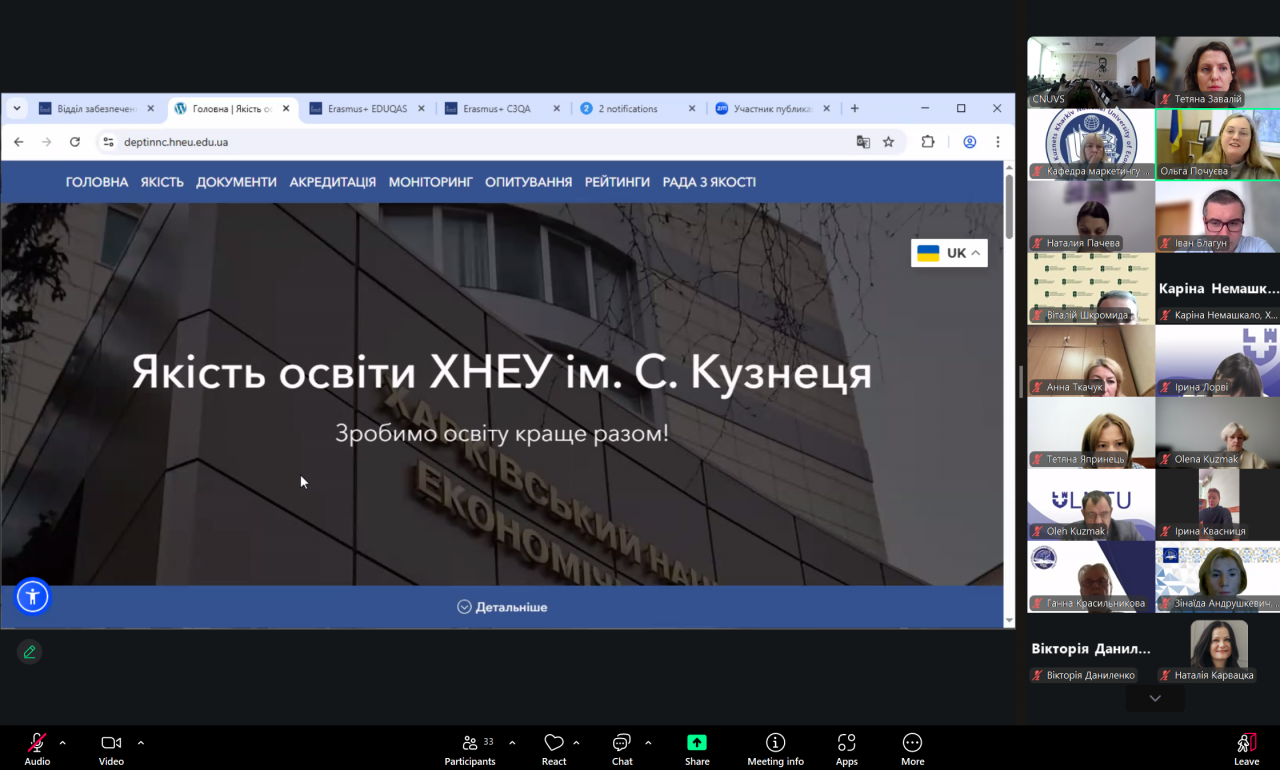
Task: Open the Participants panel icon
Action: [470, 743]
